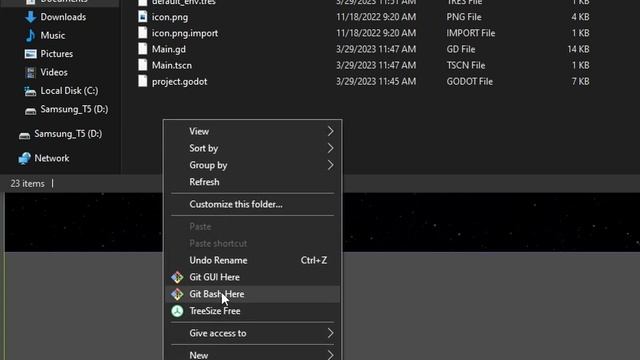
Task: Launch Git Bash Here from context menu
Action: pyautogui.click(x=253, y=294)
